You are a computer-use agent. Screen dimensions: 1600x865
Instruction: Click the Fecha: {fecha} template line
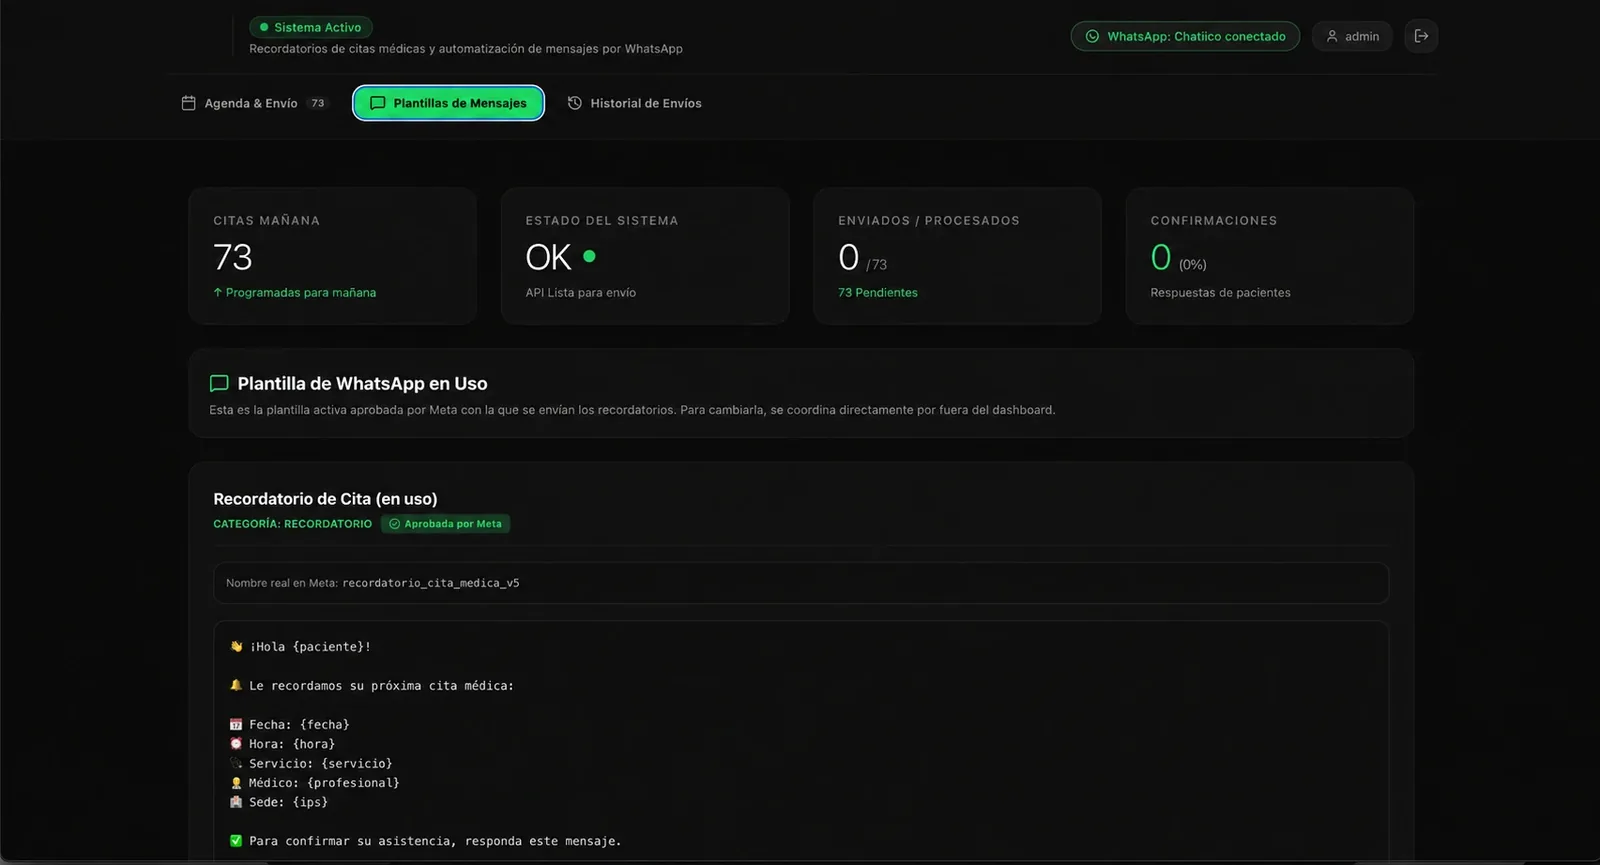[x=289, y=724]
